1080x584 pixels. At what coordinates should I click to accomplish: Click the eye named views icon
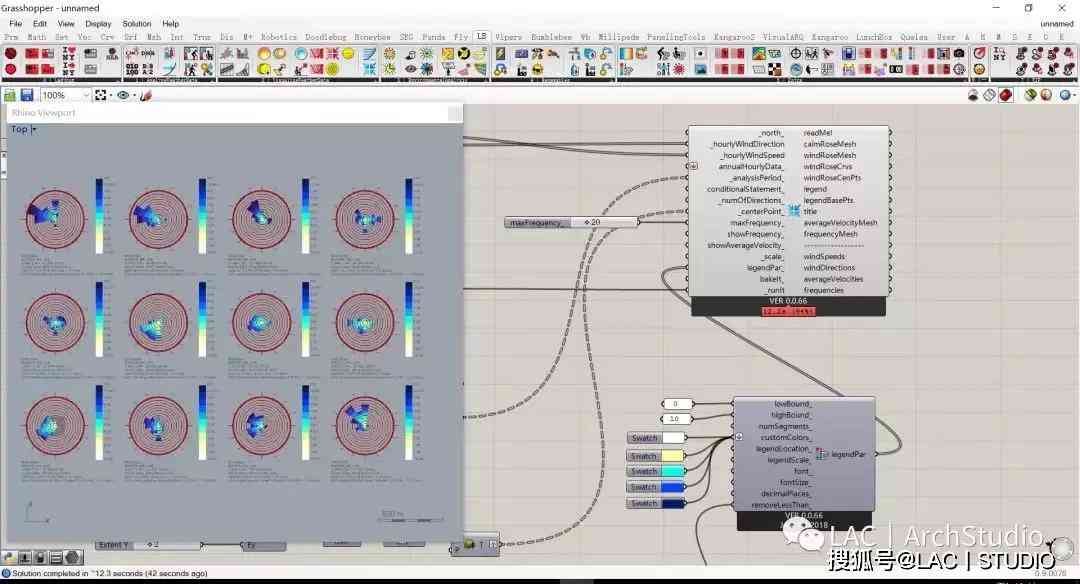(123, 95)
